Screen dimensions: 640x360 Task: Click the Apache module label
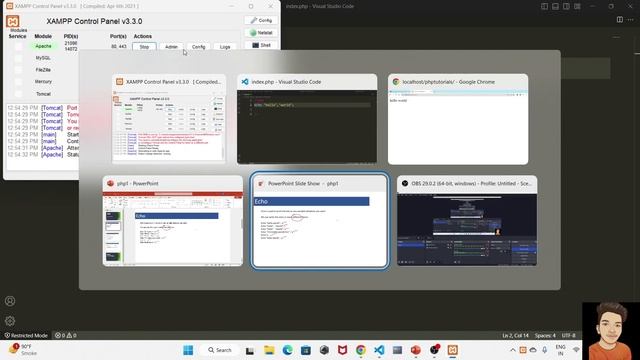tap(43, 46)
